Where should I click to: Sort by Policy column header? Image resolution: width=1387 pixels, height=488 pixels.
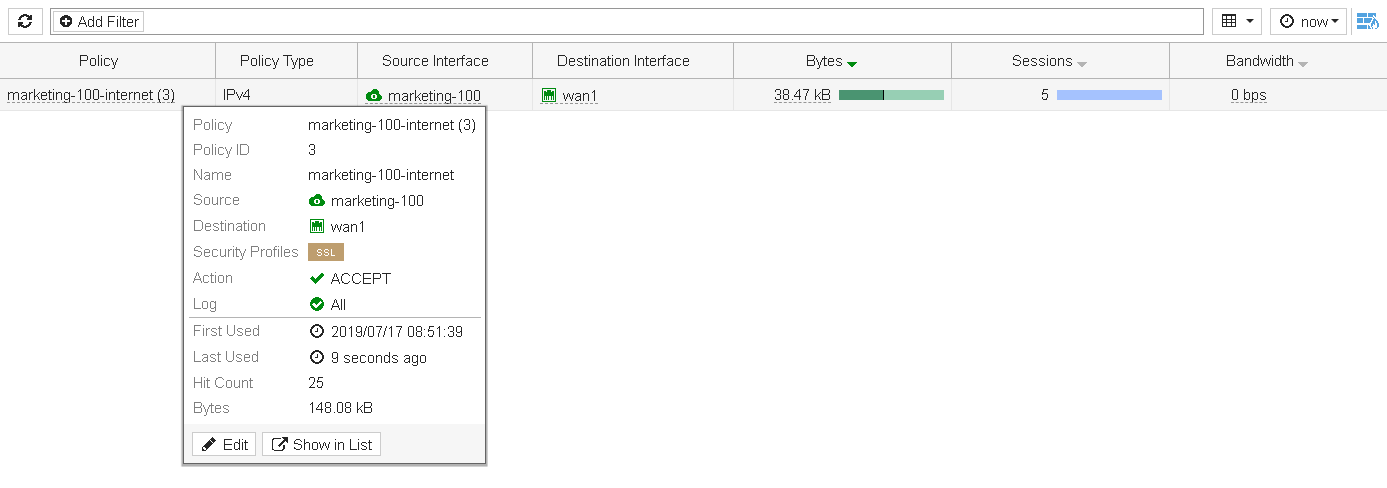tap(98, 61)
